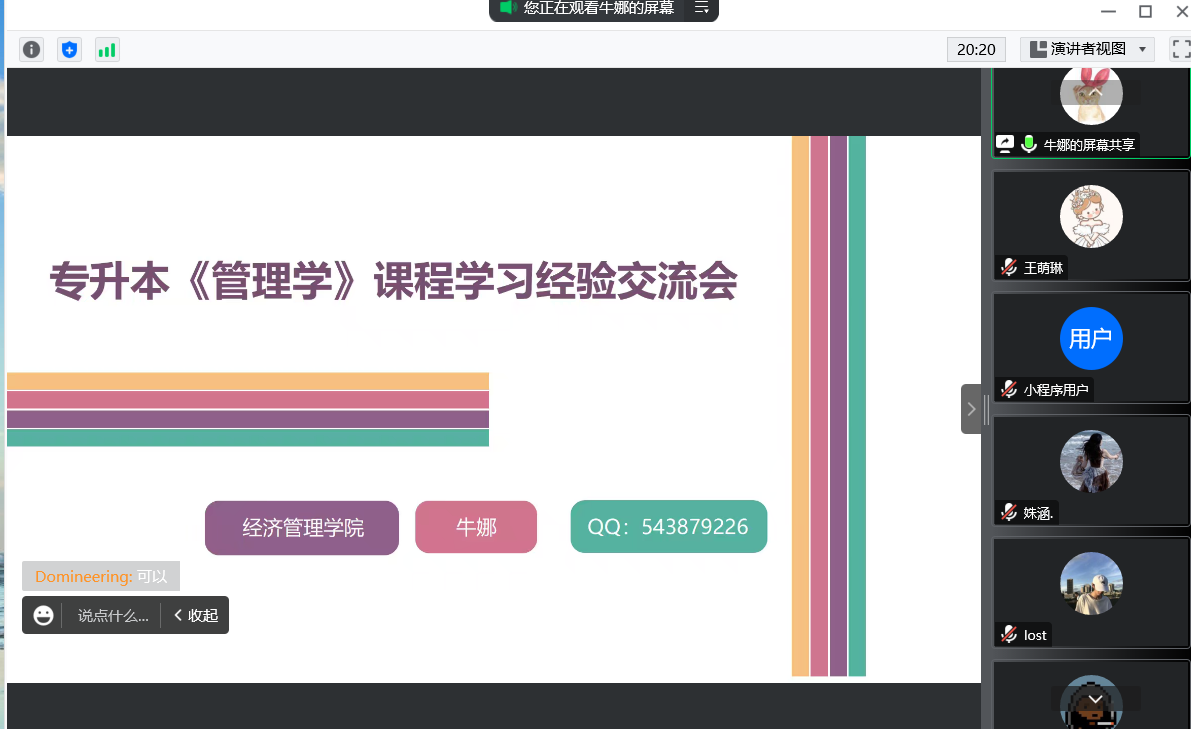This screenshot has height=729, width=1191.
Task: Click the 小程序用户 name label
Action: click(1056, 390)
